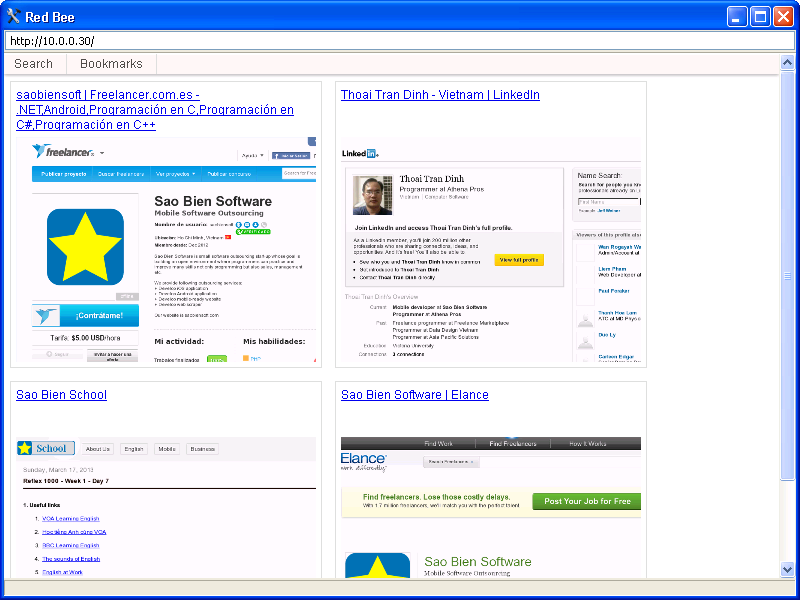Maximize the Red Bee window
Image resolution: width=800 pixels, height=600 pixels.
[x=760, y=17]
